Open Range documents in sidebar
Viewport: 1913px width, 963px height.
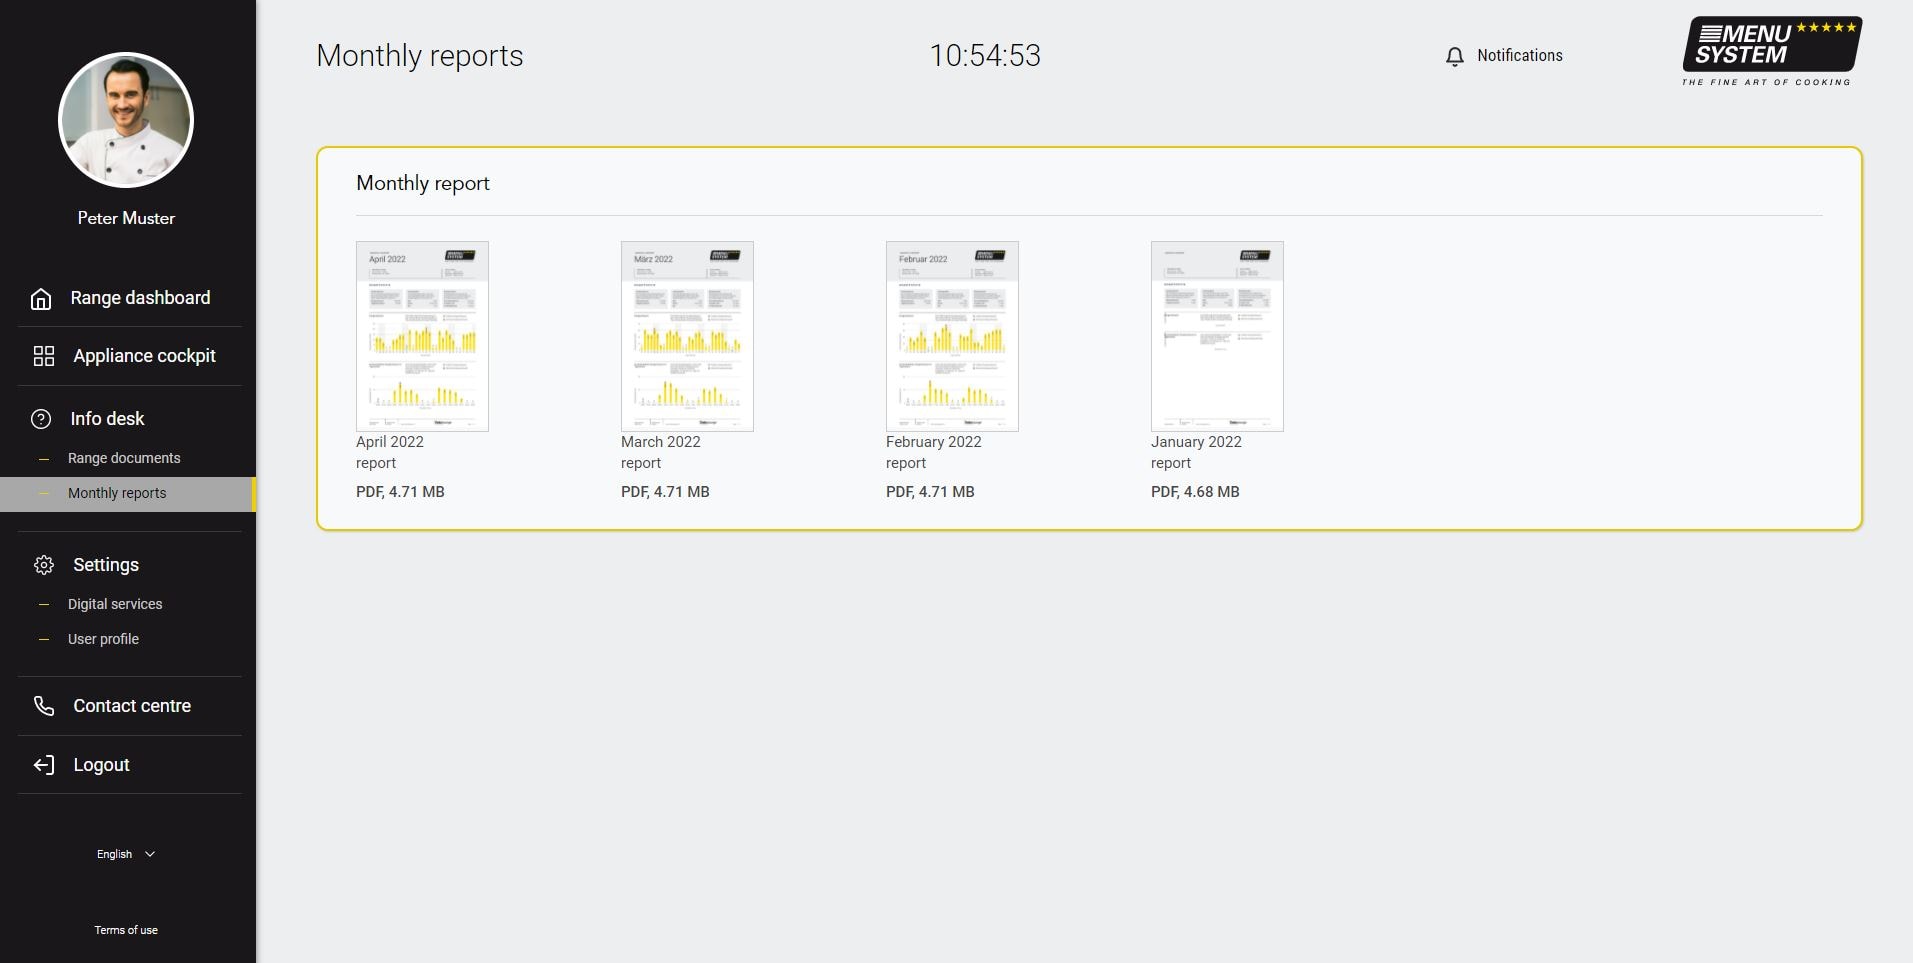pos(124,458)
